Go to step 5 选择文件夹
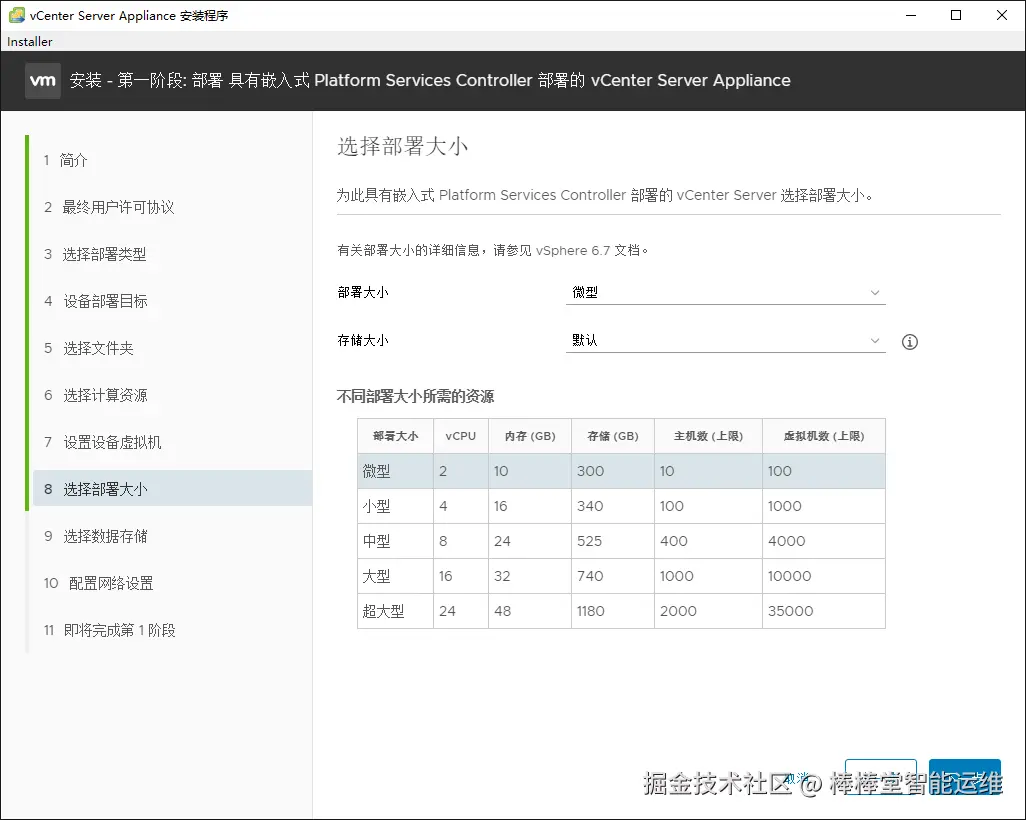The image size is (1026, 820). pyautogui.click(x=89, y=348)
